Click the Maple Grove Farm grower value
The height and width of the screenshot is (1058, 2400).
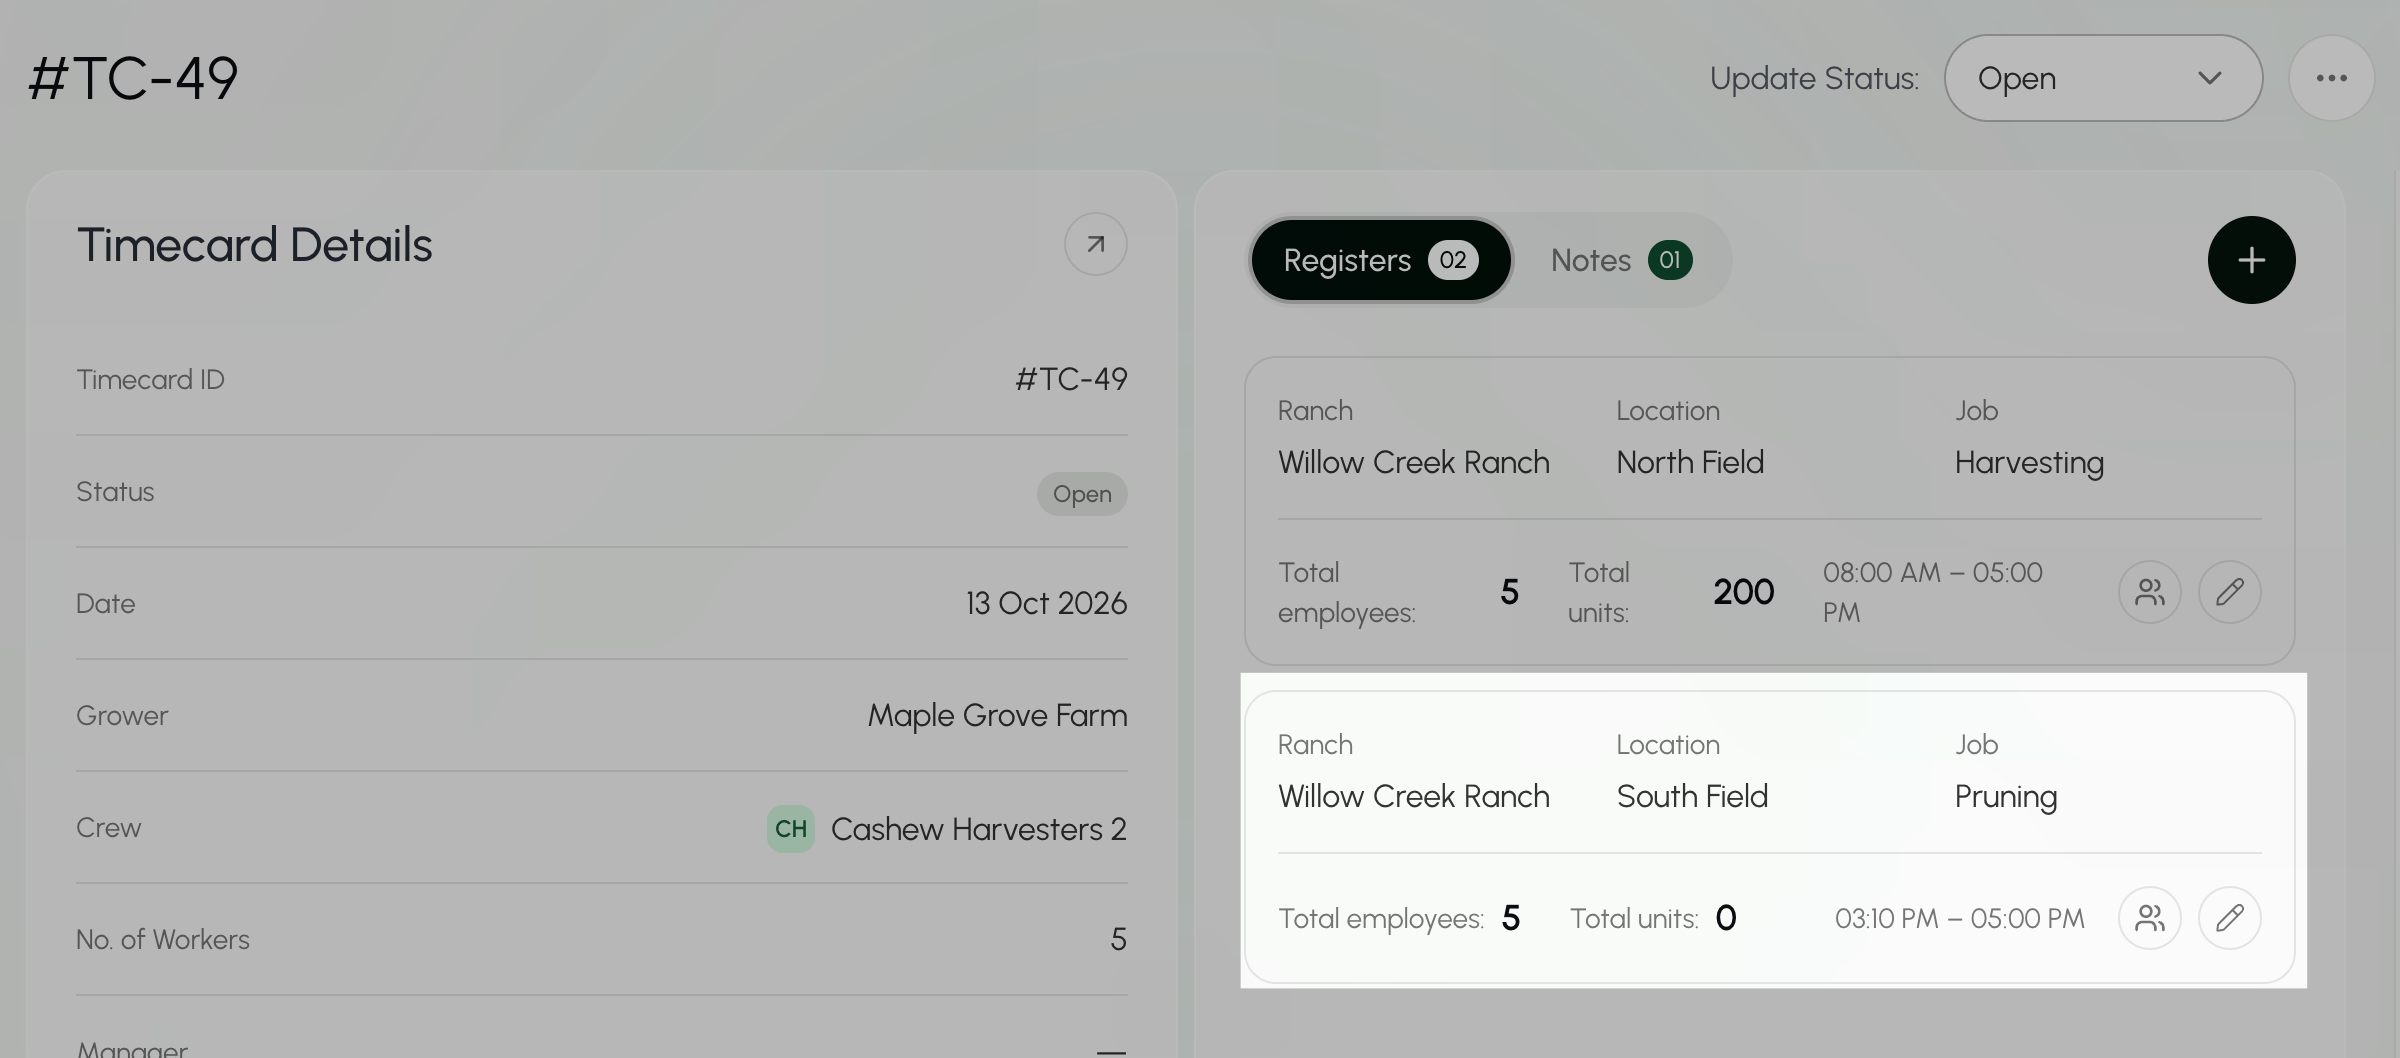click(x=998, y=716)
